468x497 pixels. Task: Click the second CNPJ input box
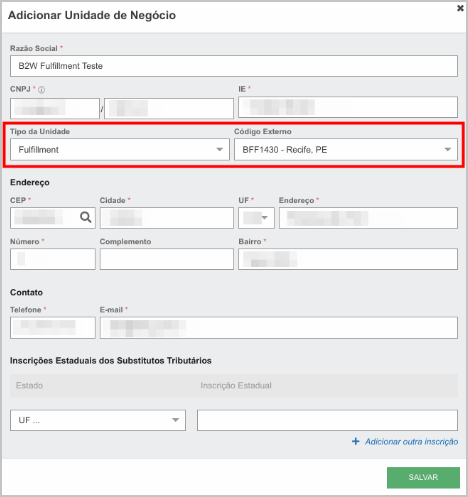tap(169, 108)
